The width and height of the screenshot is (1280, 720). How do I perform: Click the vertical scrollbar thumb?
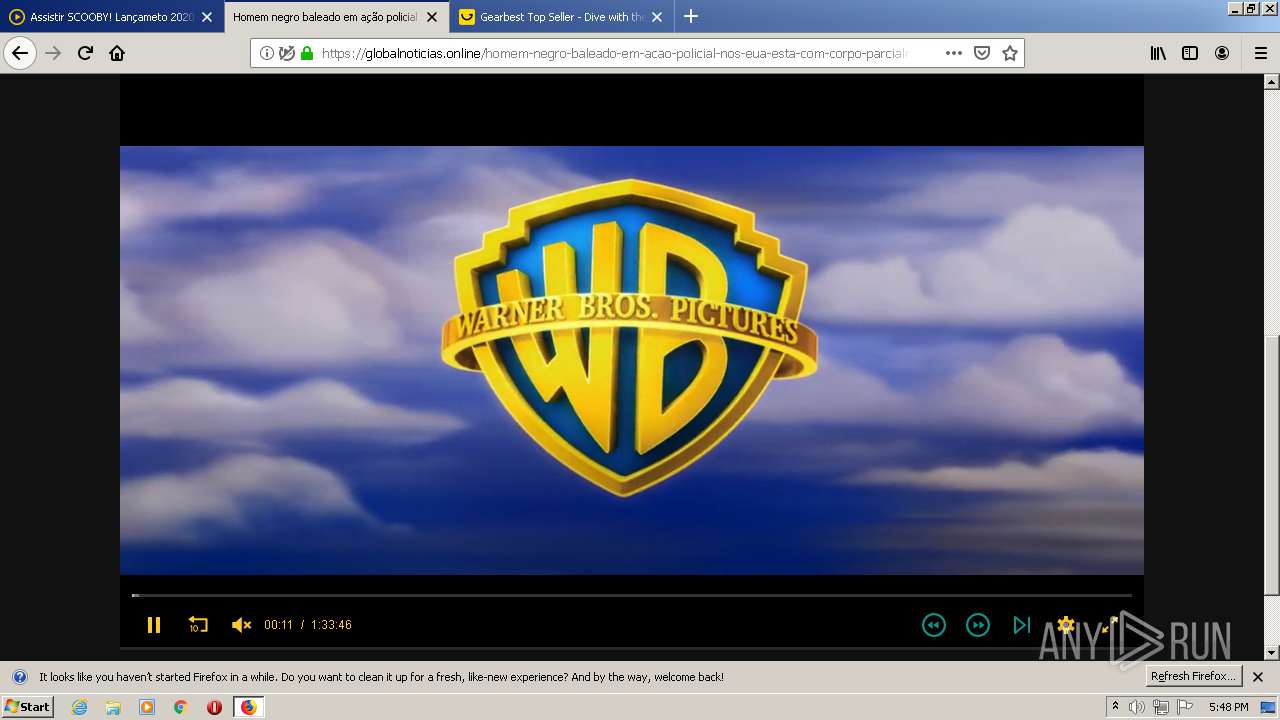point(1271,465)
